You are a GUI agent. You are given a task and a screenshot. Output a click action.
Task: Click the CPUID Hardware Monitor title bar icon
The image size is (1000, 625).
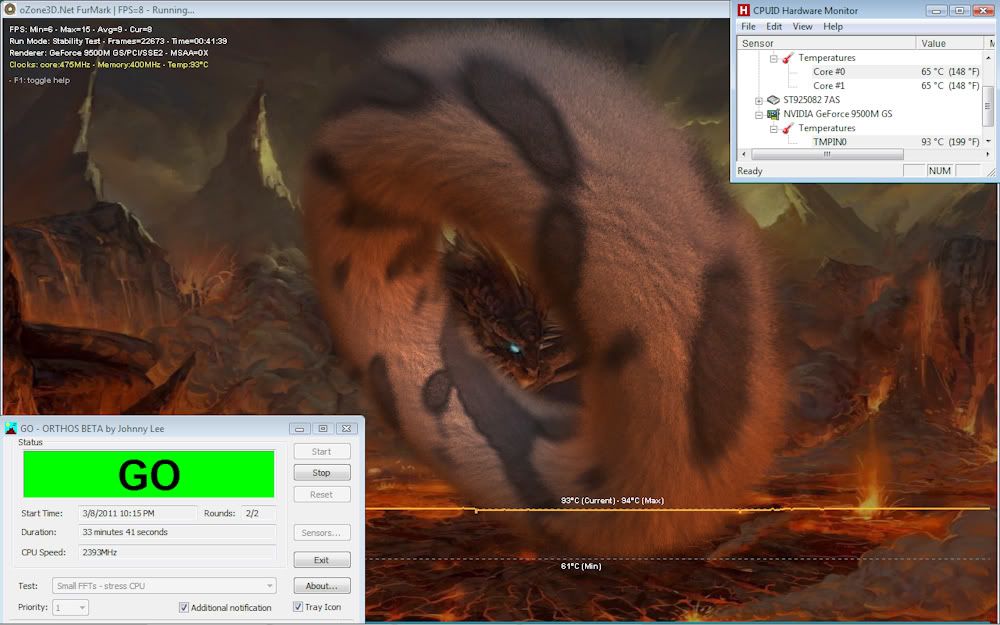pyautogui.click(x=743, y=10)
